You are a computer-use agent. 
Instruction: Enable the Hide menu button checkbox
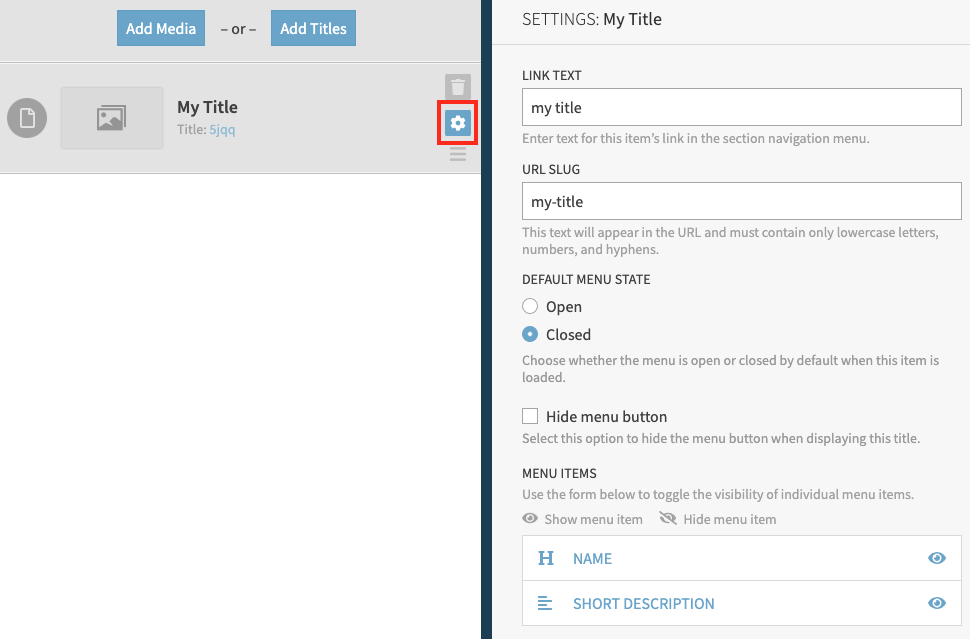click(530, 416)
